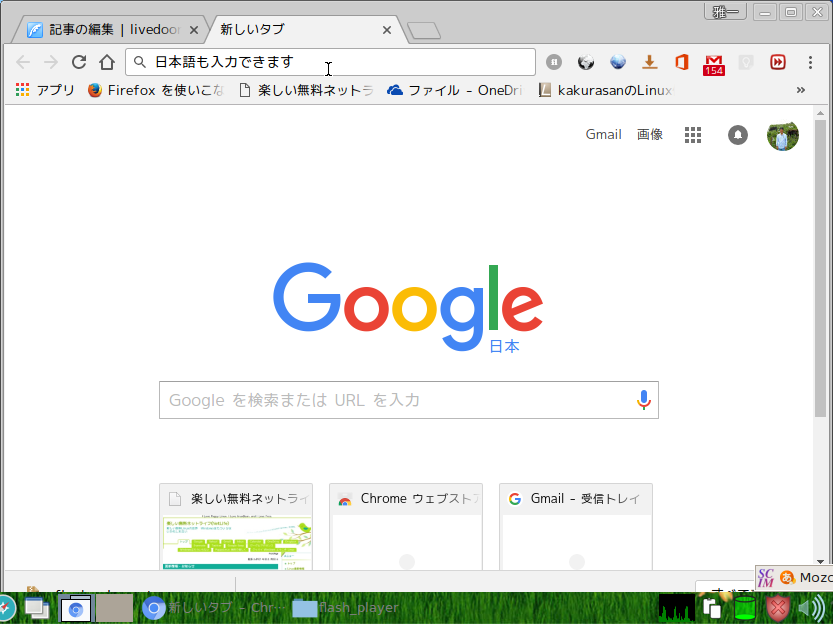Click the gray circular extension icon
Screen dimensions: 833x624
point(554,62)
